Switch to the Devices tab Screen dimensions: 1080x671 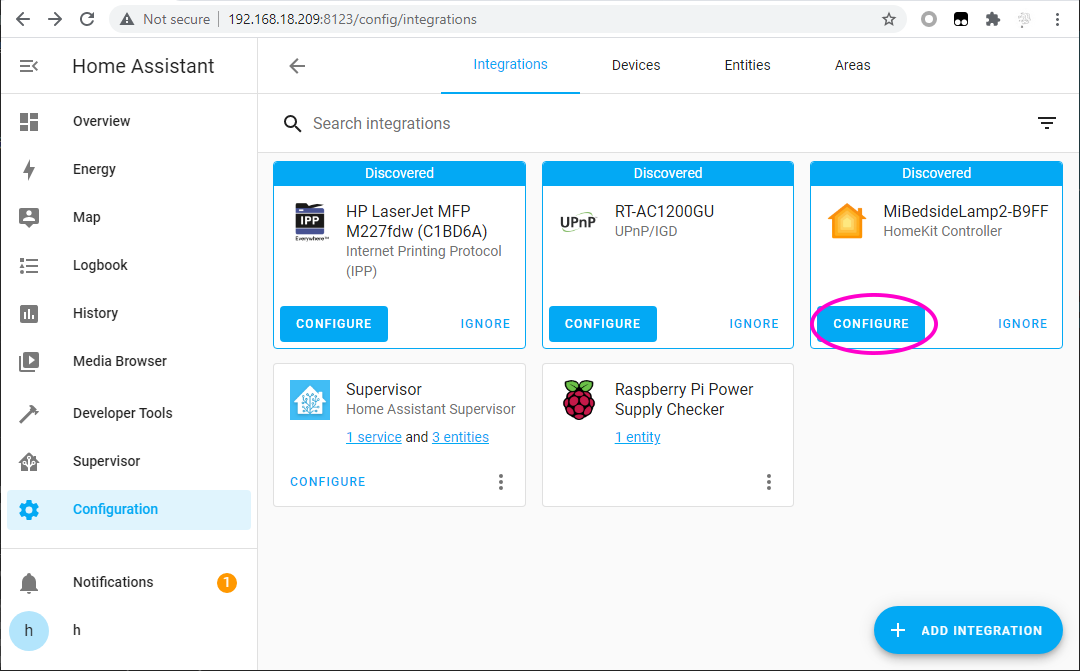636,65
